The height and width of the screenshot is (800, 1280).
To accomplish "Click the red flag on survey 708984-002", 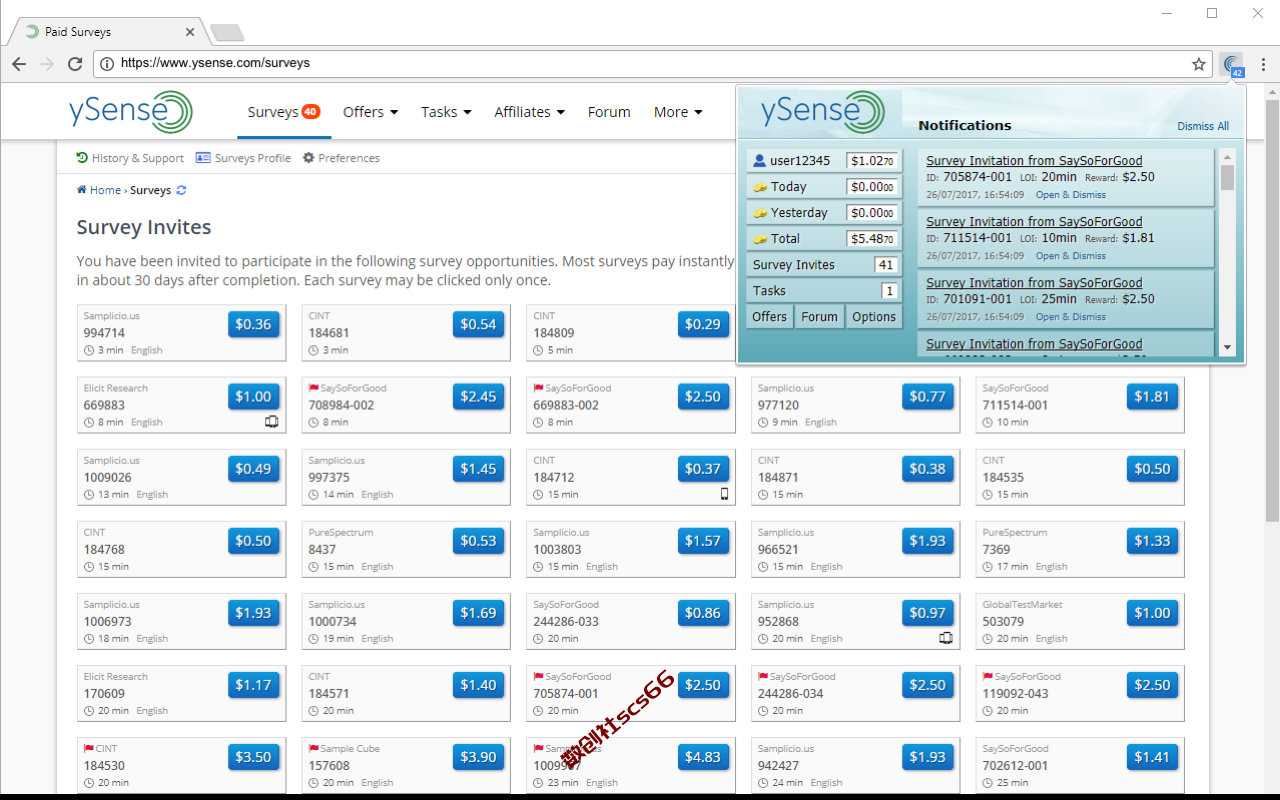I will pyautogui.click(x=313, y=388).
